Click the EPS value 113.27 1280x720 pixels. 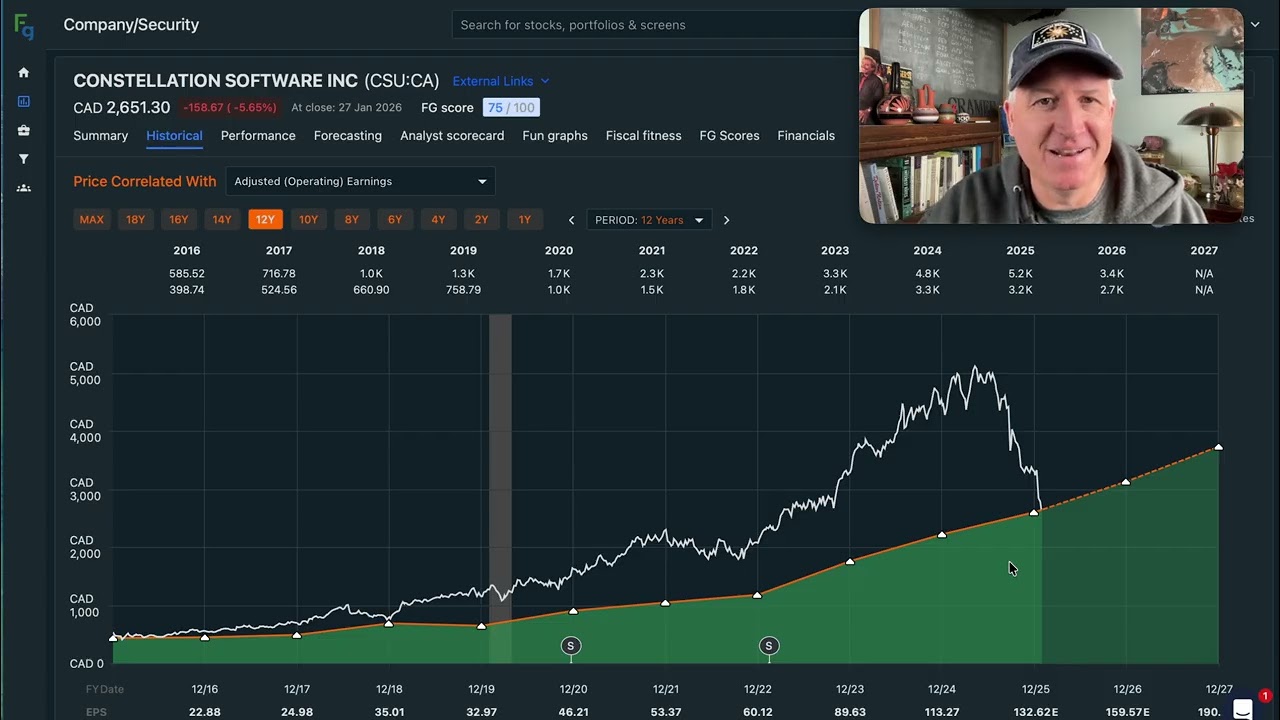[942, 712]
